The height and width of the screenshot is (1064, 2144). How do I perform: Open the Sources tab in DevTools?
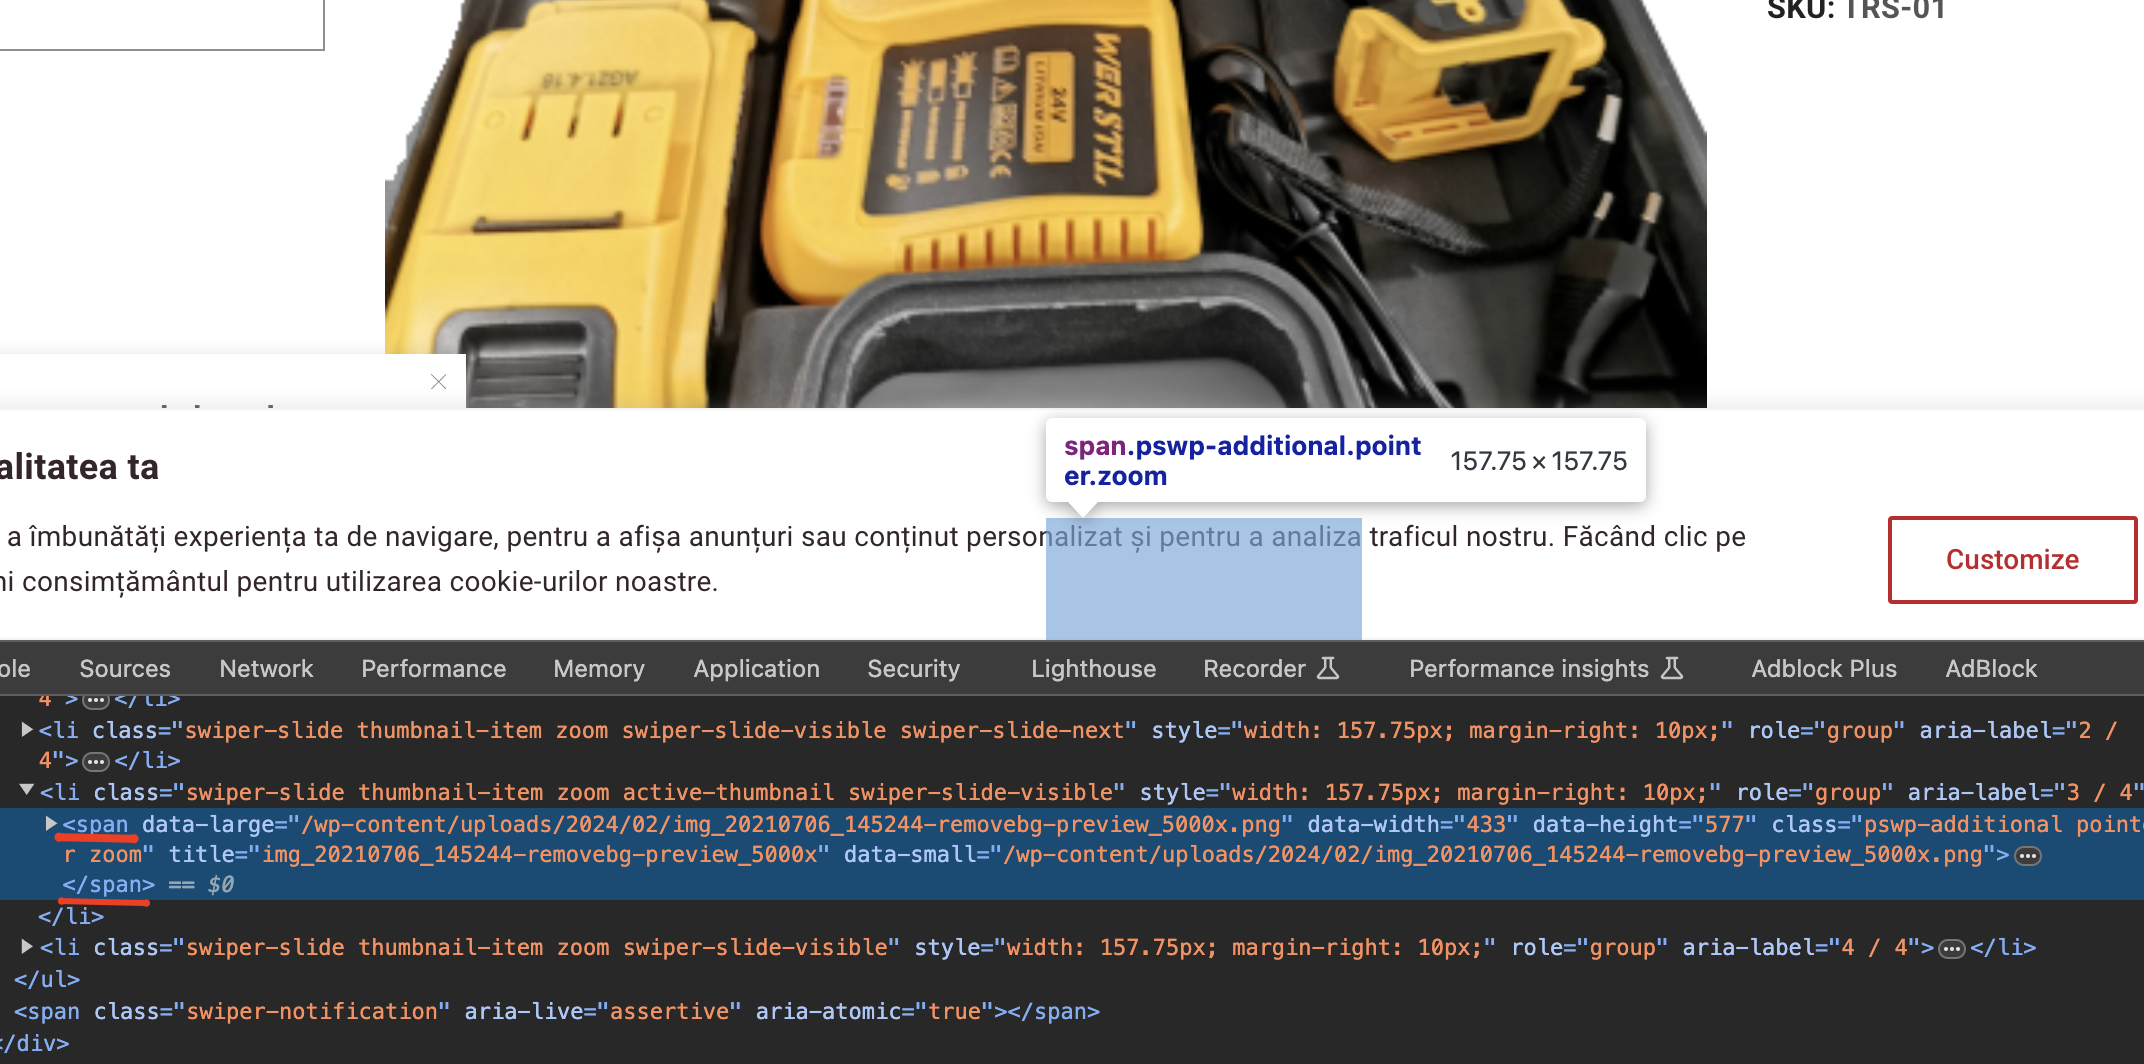point(125,669)
